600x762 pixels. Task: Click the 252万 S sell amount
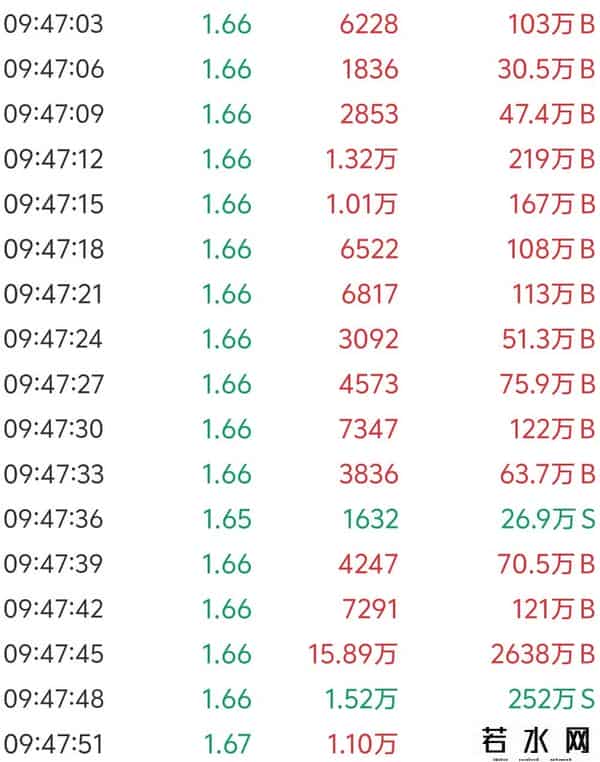point(552,698)
